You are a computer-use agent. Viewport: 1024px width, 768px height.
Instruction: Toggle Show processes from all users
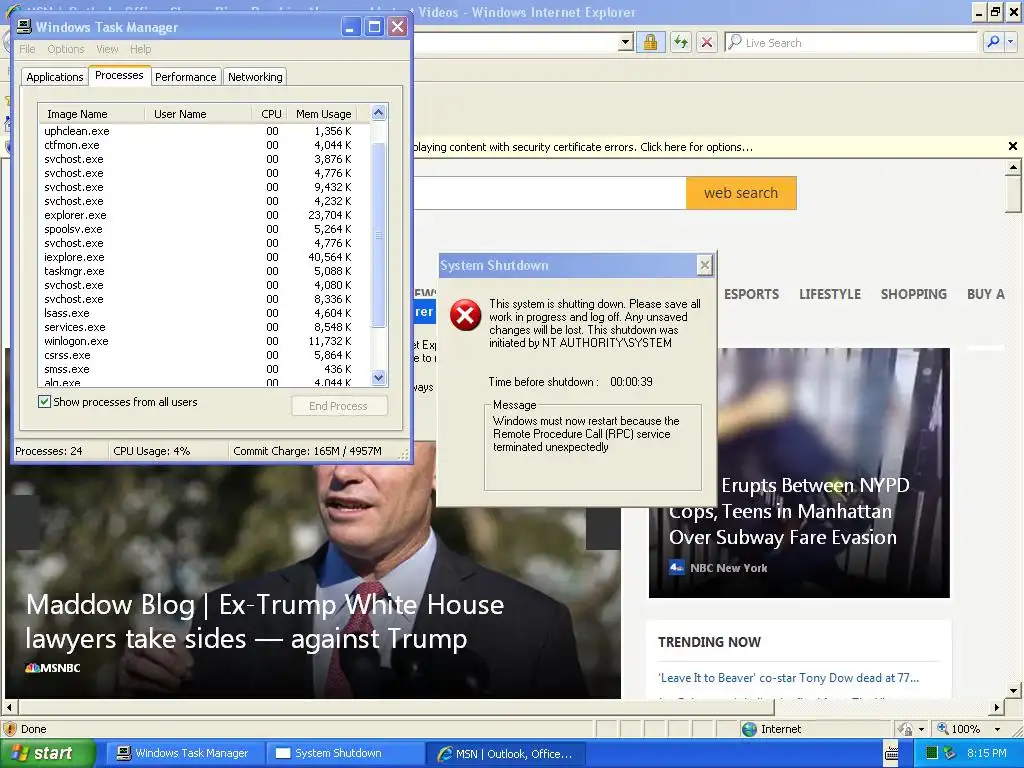pos(44,402)
